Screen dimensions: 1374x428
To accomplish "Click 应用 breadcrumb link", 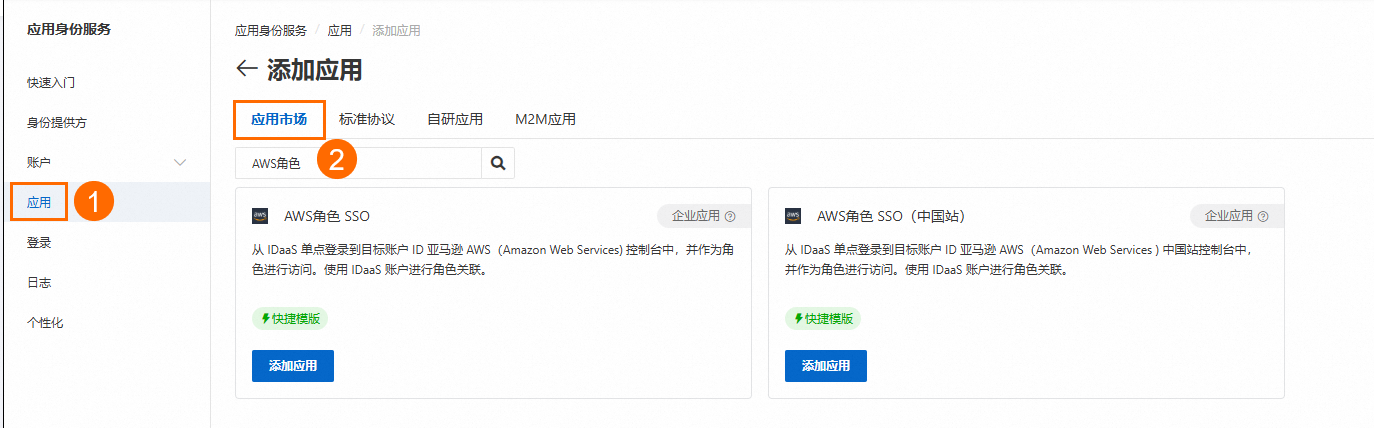I will [340, 31].
